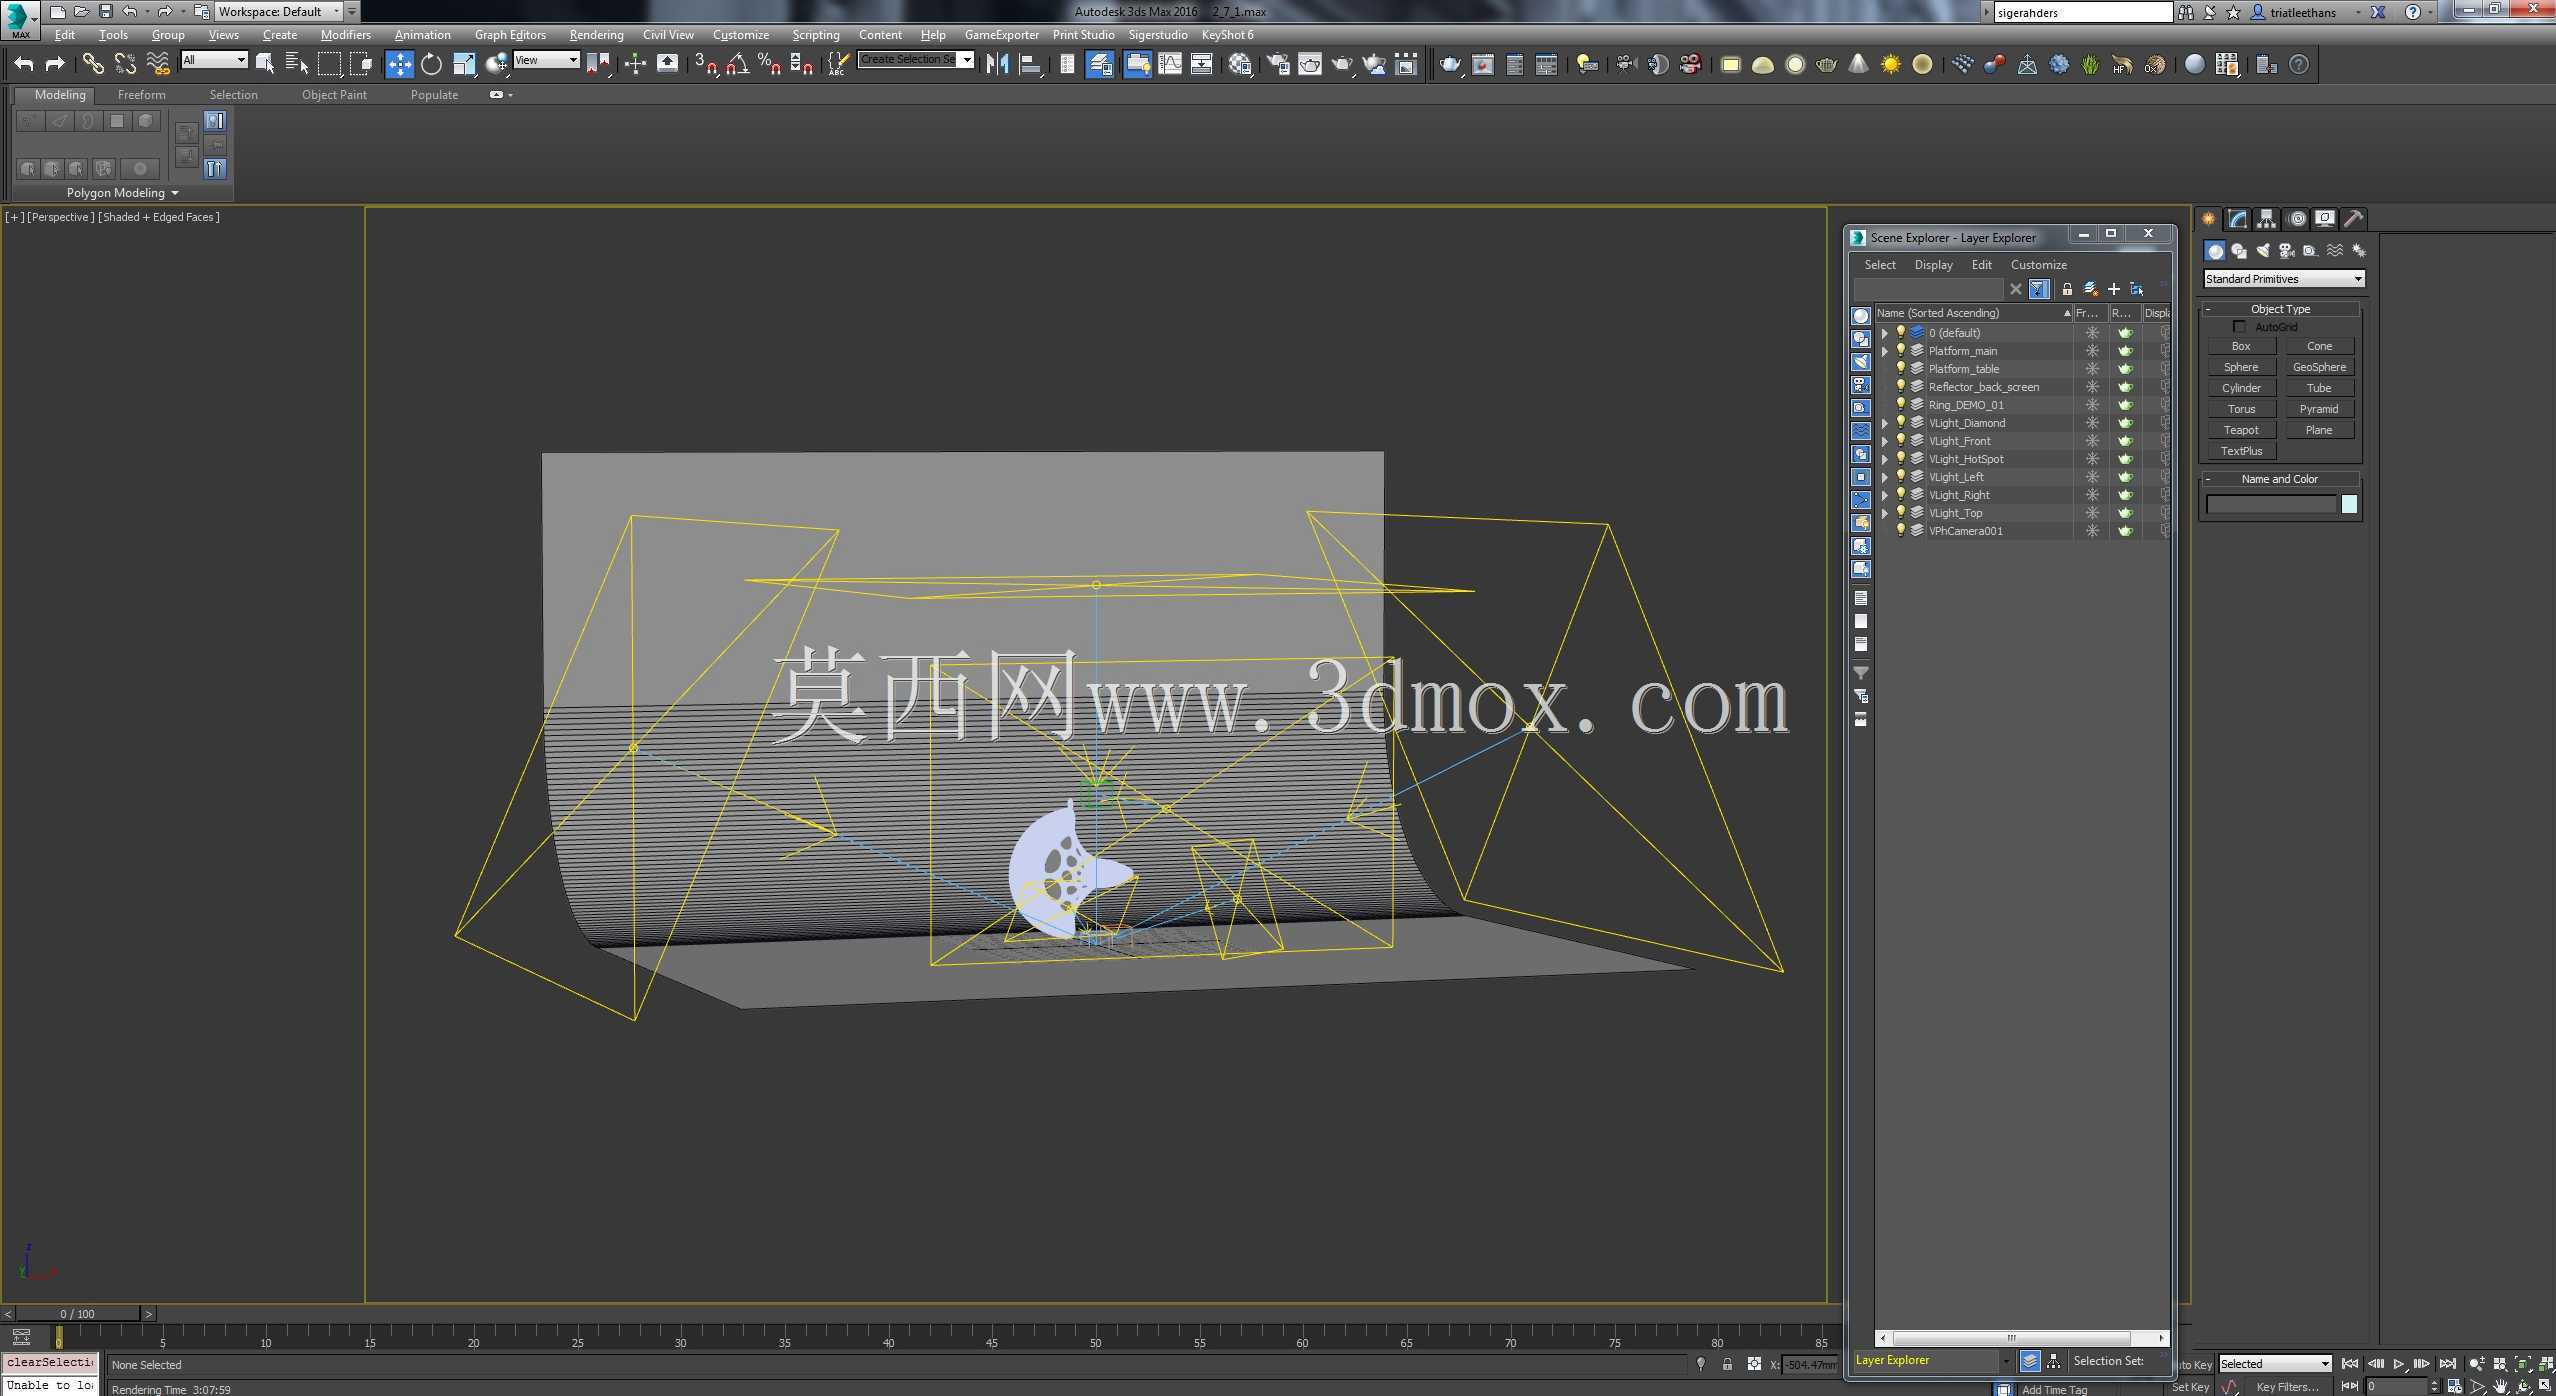2556x1396 pixels.
Task: Activate the Select and Rotate tool
Action: click(x=431, y=64)
